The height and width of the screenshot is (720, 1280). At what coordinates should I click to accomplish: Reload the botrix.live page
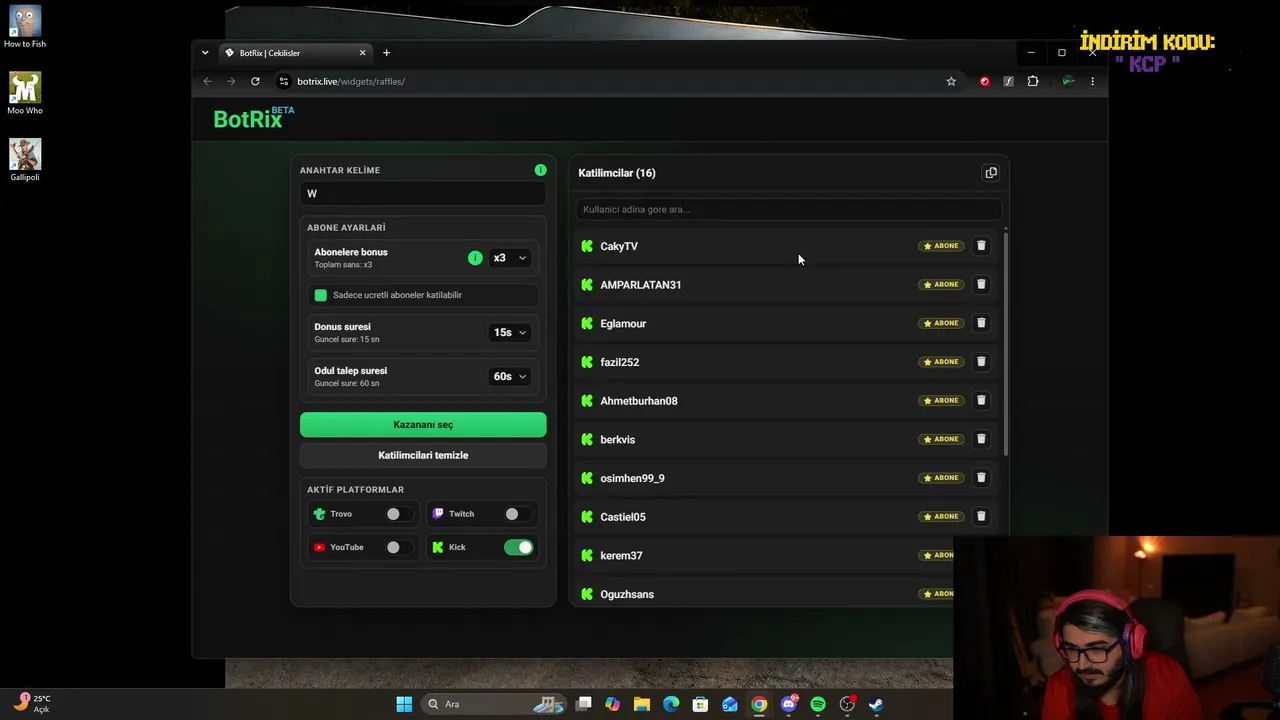255,81
